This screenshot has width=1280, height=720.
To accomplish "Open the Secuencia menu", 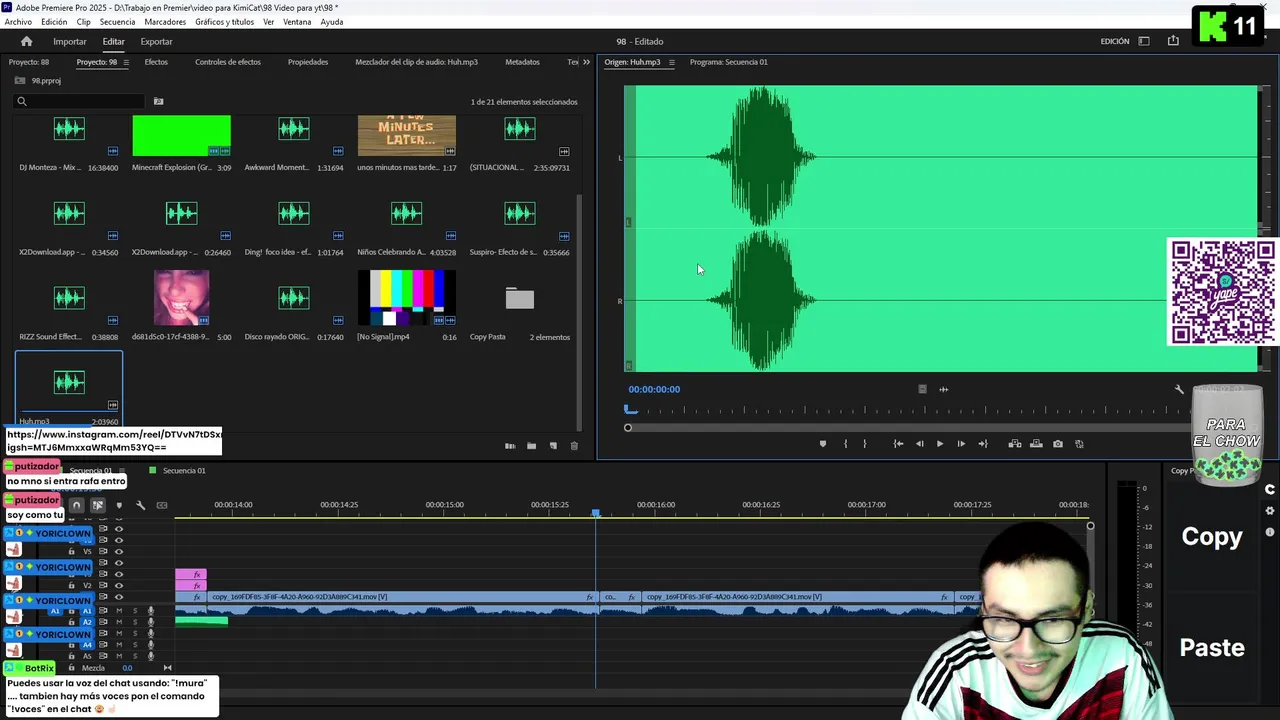I will pos(117,22).
